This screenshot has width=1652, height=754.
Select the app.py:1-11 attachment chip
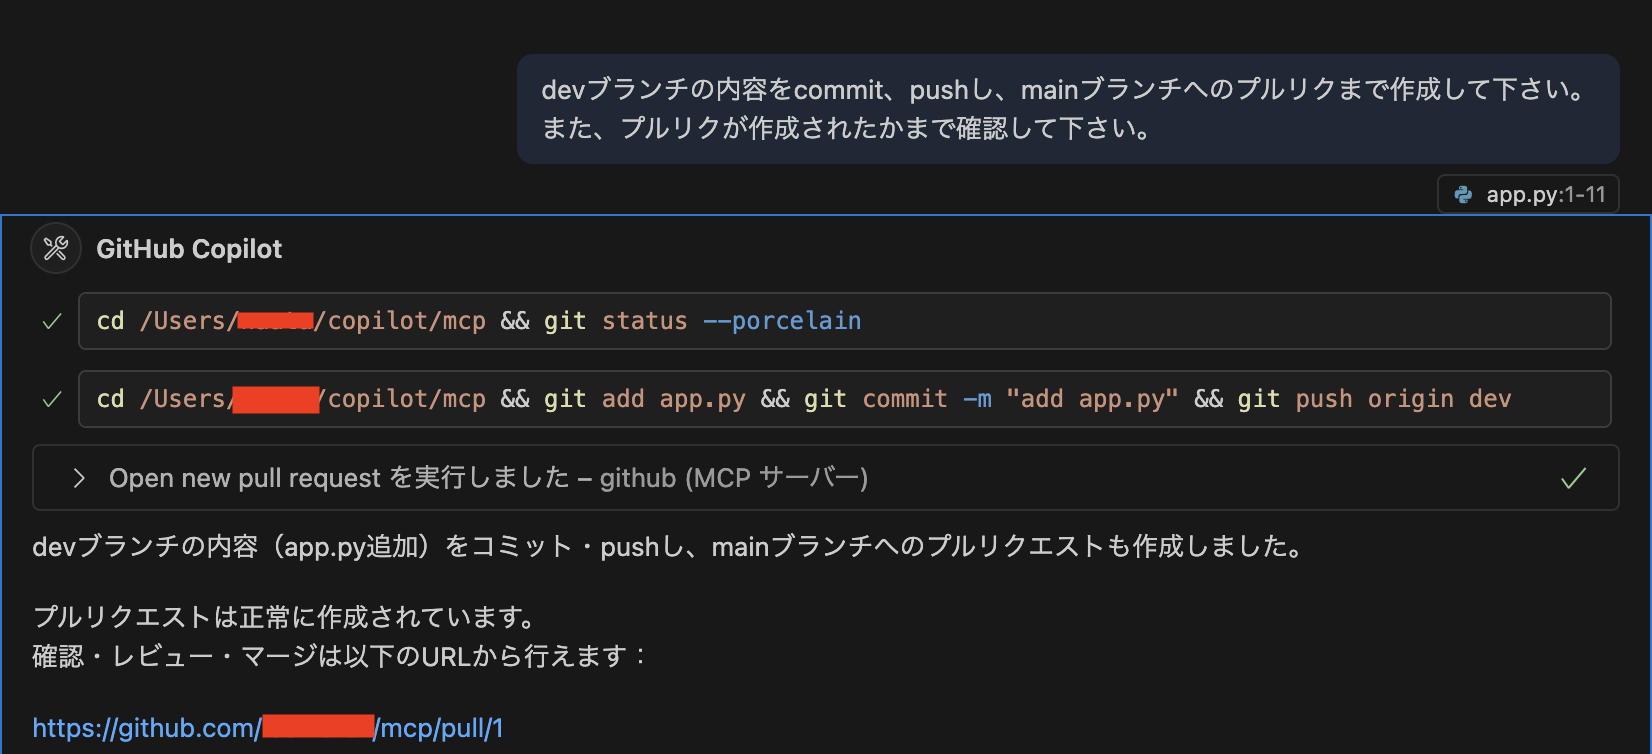point(1527,194)
